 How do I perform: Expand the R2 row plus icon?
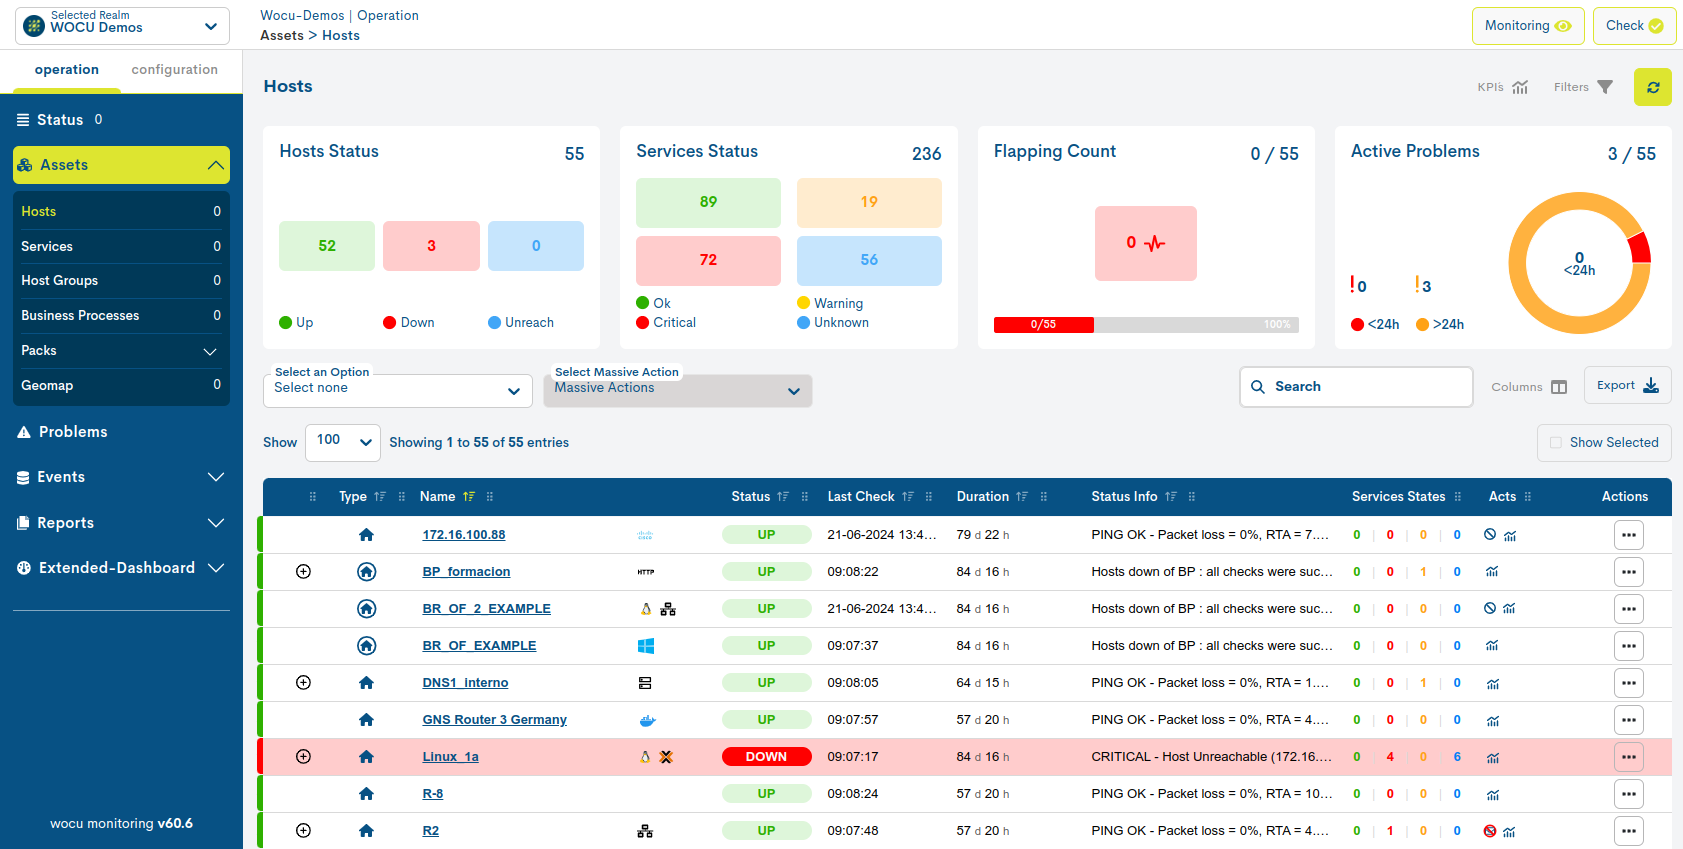click(x=304, y=831)
